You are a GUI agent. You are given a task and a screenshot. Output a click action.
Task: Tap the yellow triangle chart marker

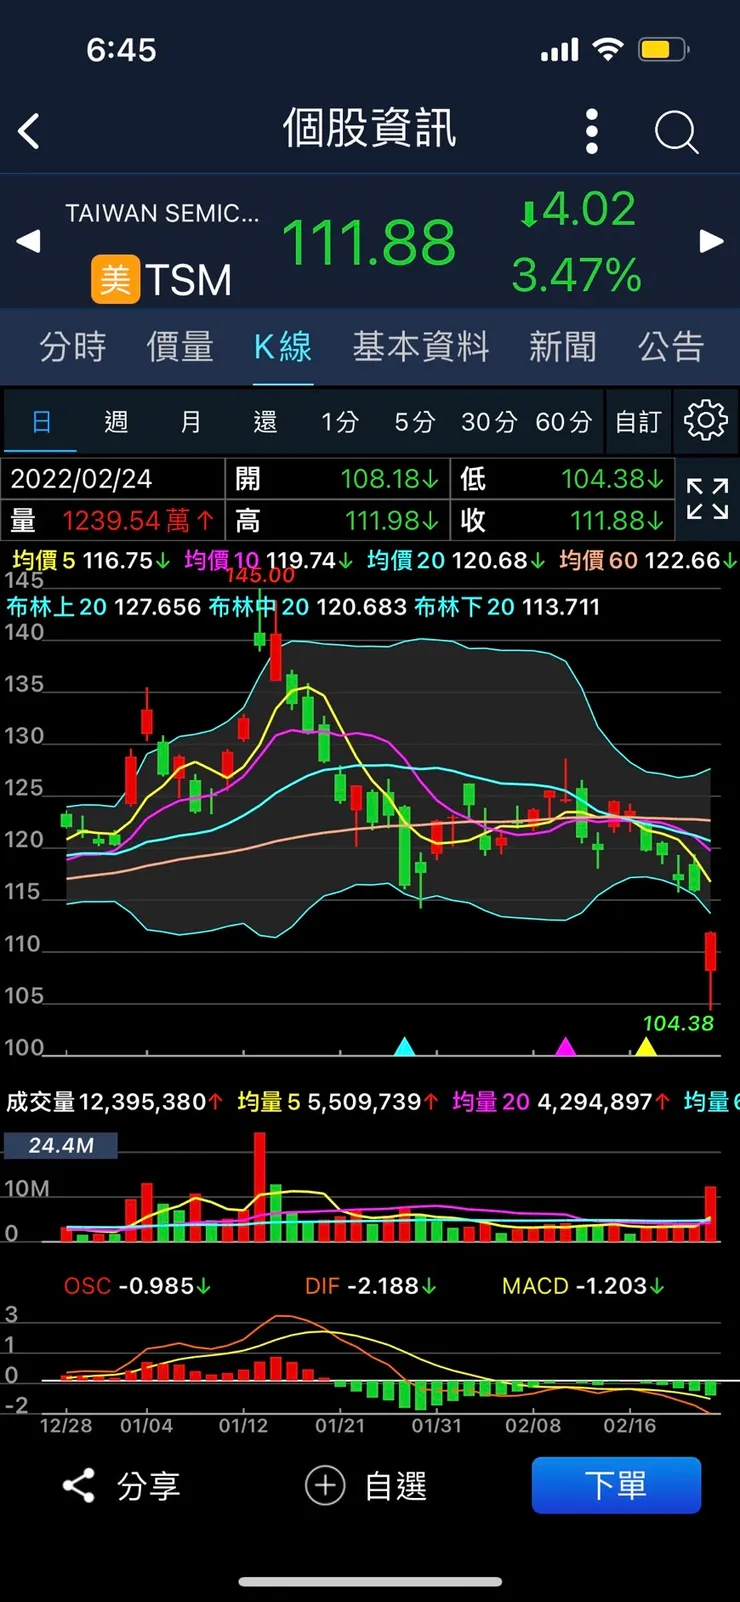pos(646,1047)
